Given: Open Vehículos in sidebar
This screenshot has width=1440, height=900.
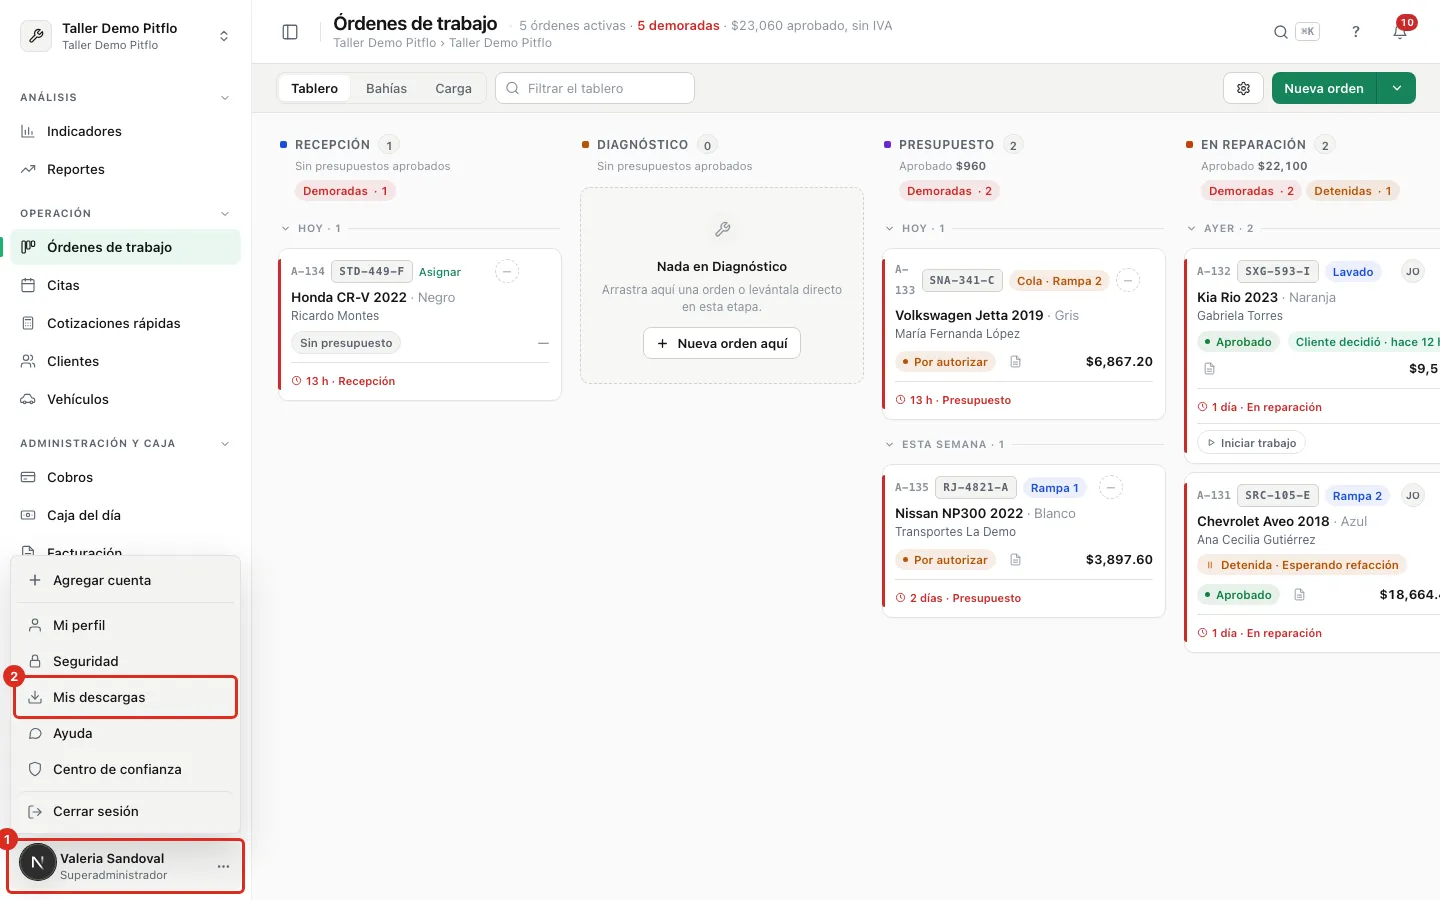Looking at the screenshot, I should coord(125,399).
